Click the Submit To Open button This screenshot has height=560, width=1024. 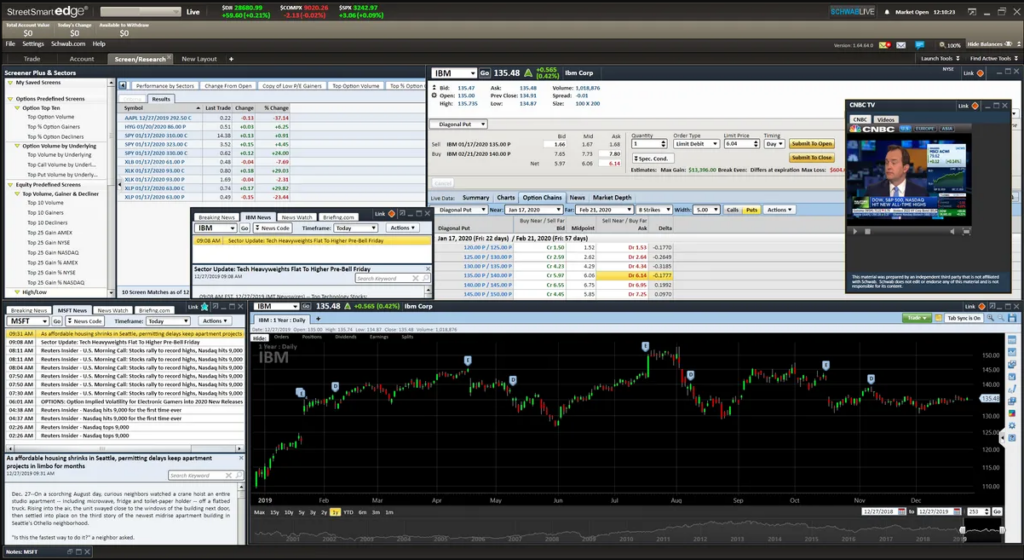pyautogui.click(x=811, y=144)
